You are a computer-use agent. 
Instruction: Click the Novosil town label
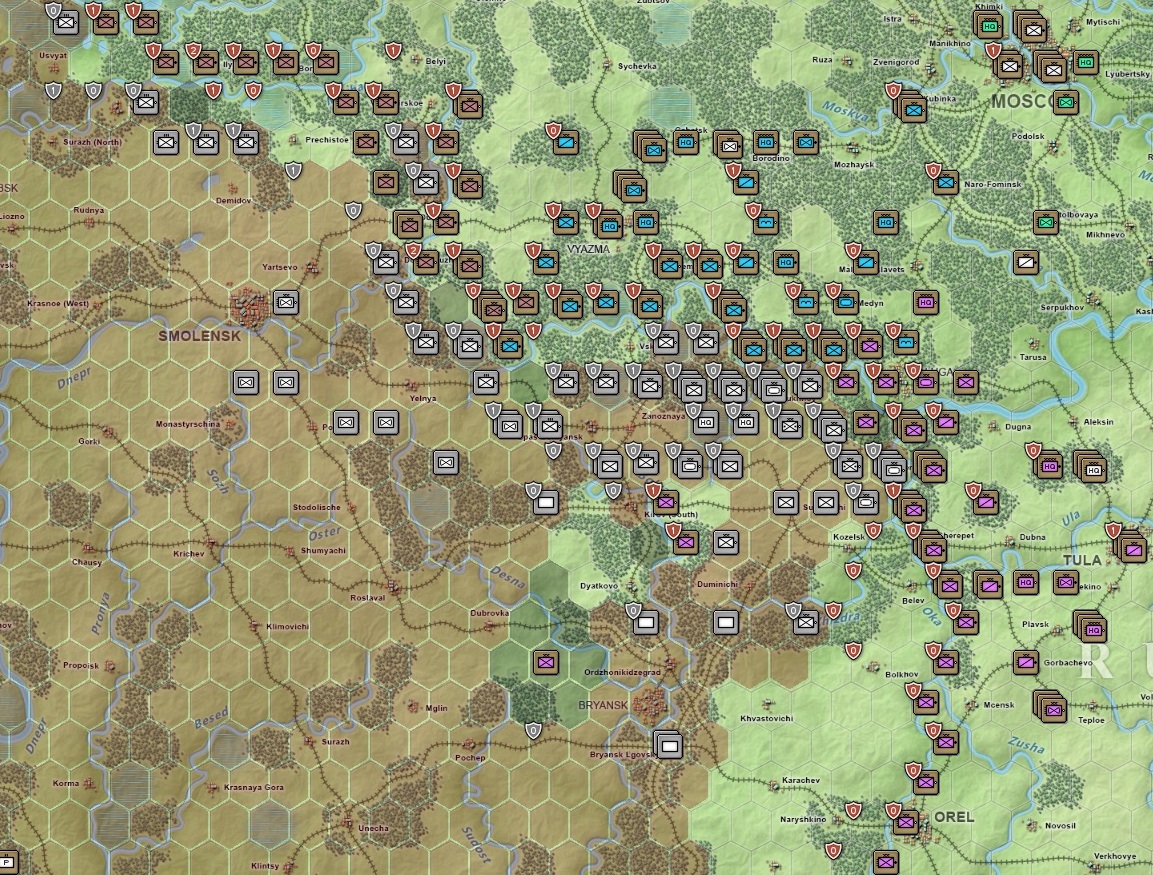click(1060, 826)
